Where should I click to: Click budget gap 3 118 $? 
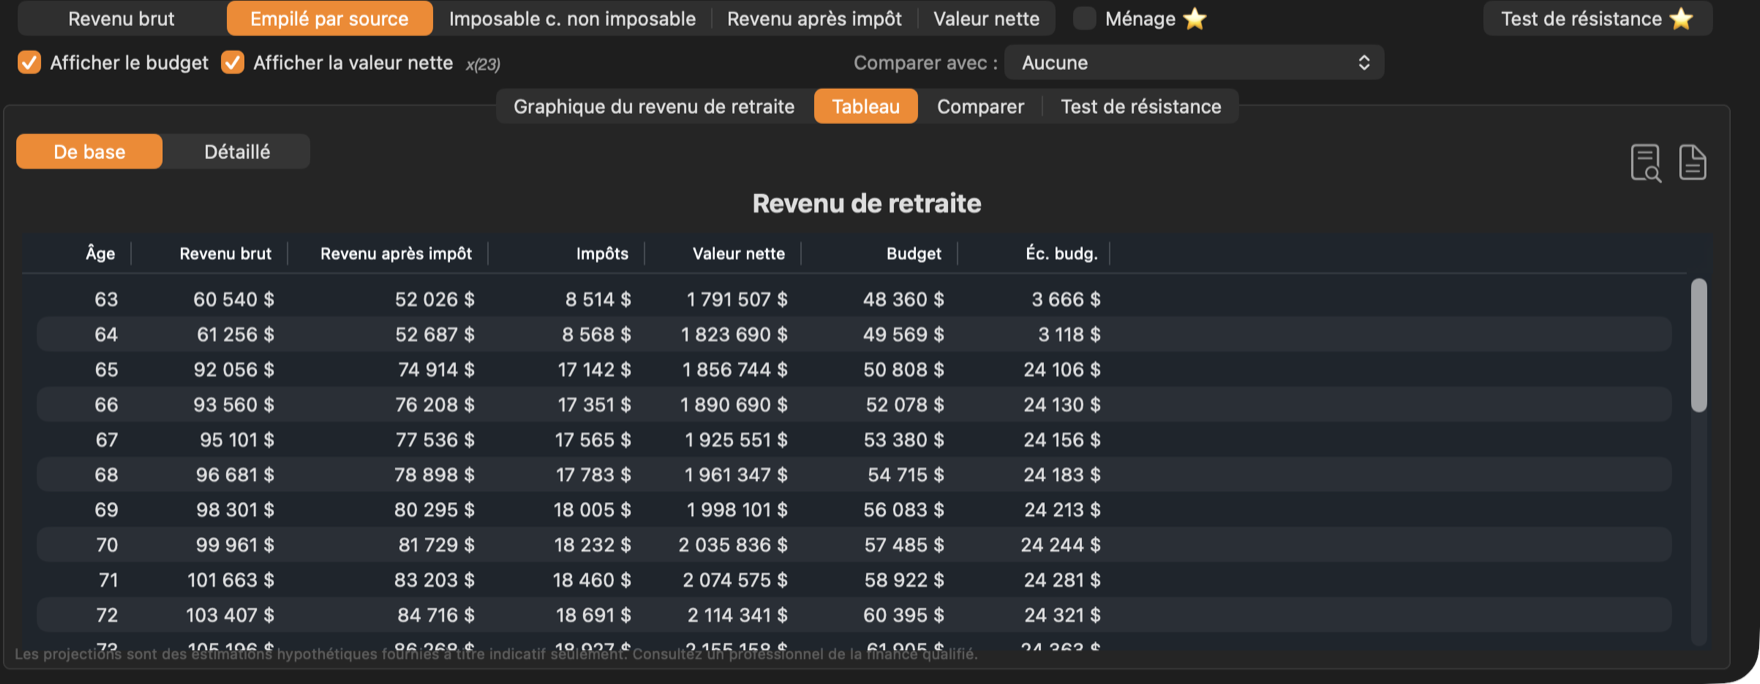click(1069, 334)
